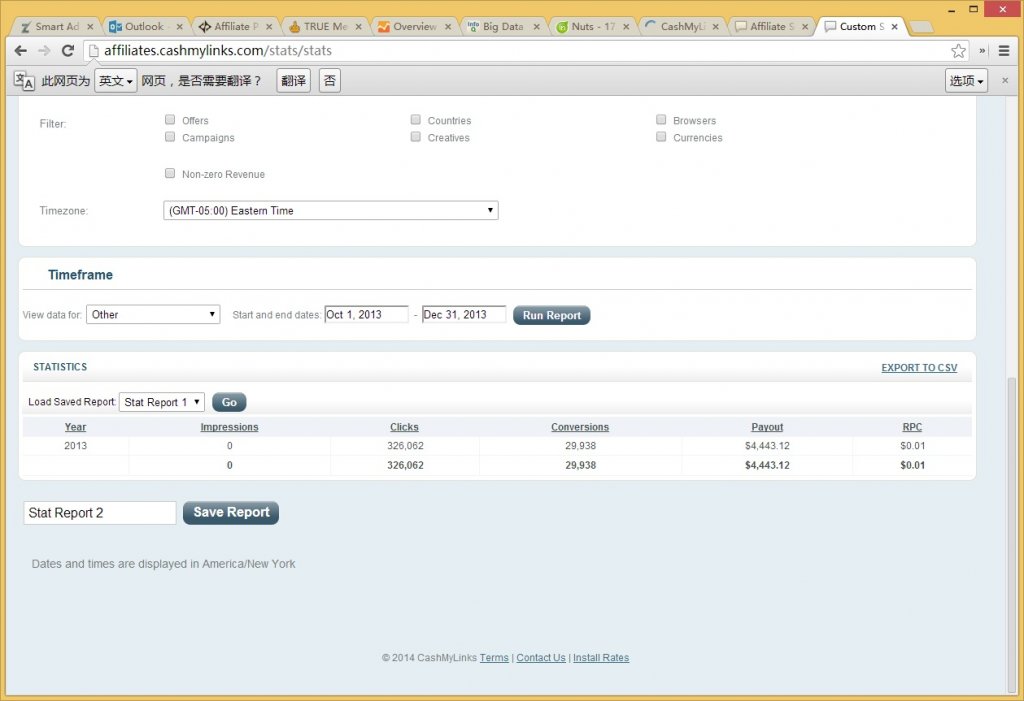Screen dimensions: 1024x701
Task: Open the Chrome hamburger menu
Action: click(1004, 50)
